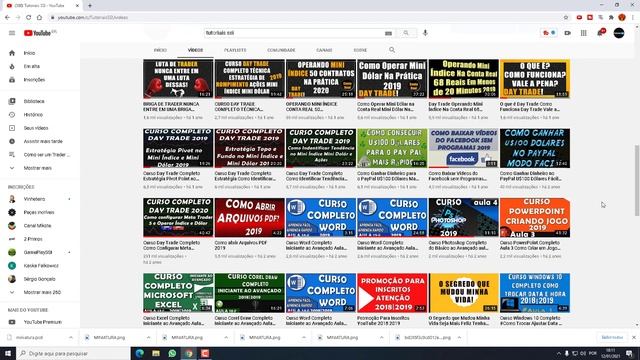Click the YouTube search input field
Screen dimensions: 640x360
pyautogui.click(x=294, y=33)
